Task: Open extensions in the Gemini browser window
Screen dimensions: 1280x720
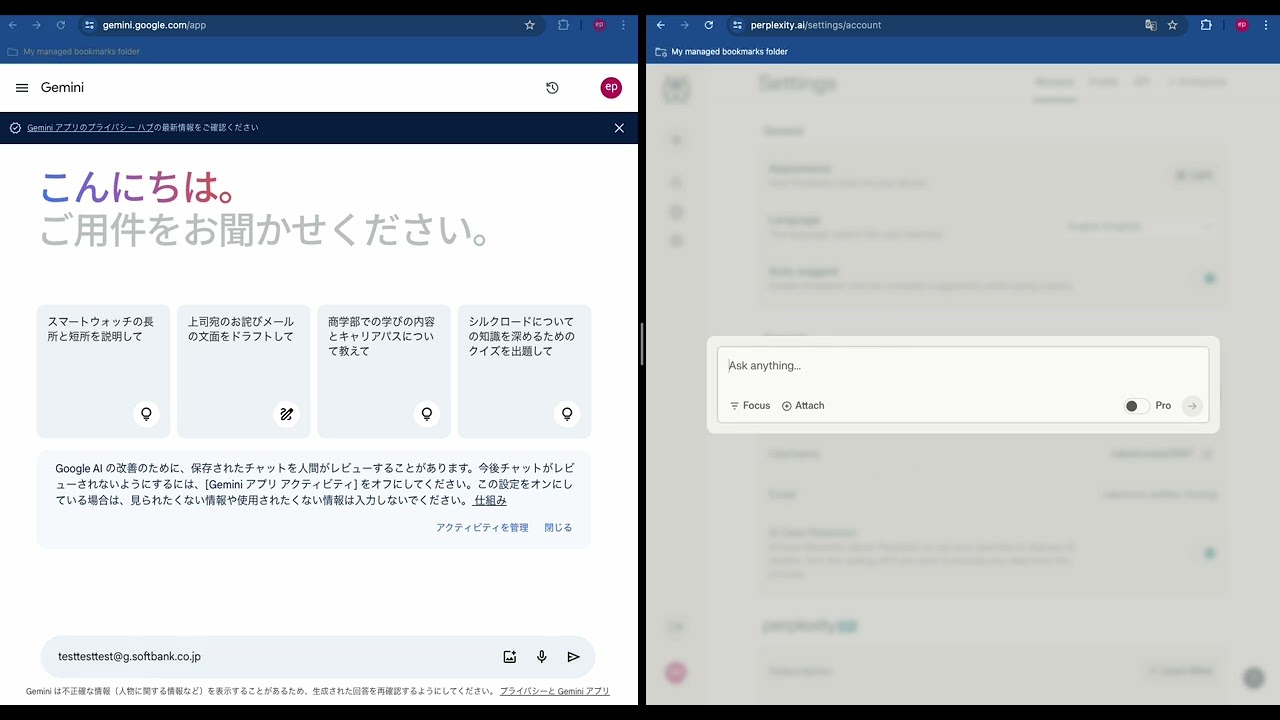Action: point(564,25)
